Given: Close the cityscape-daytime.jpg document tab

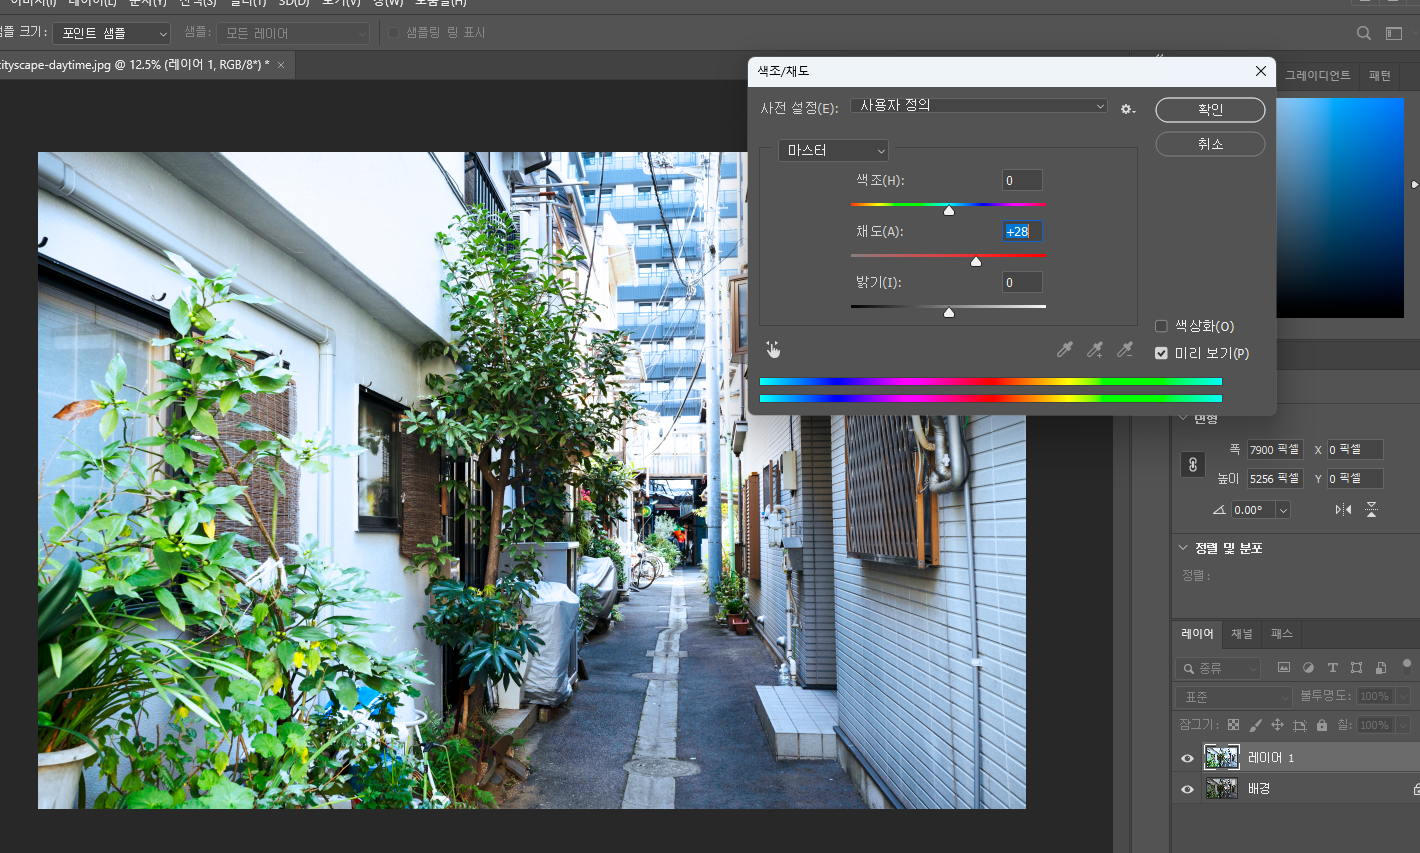Looking at the screenshot, I should point(281,65).
